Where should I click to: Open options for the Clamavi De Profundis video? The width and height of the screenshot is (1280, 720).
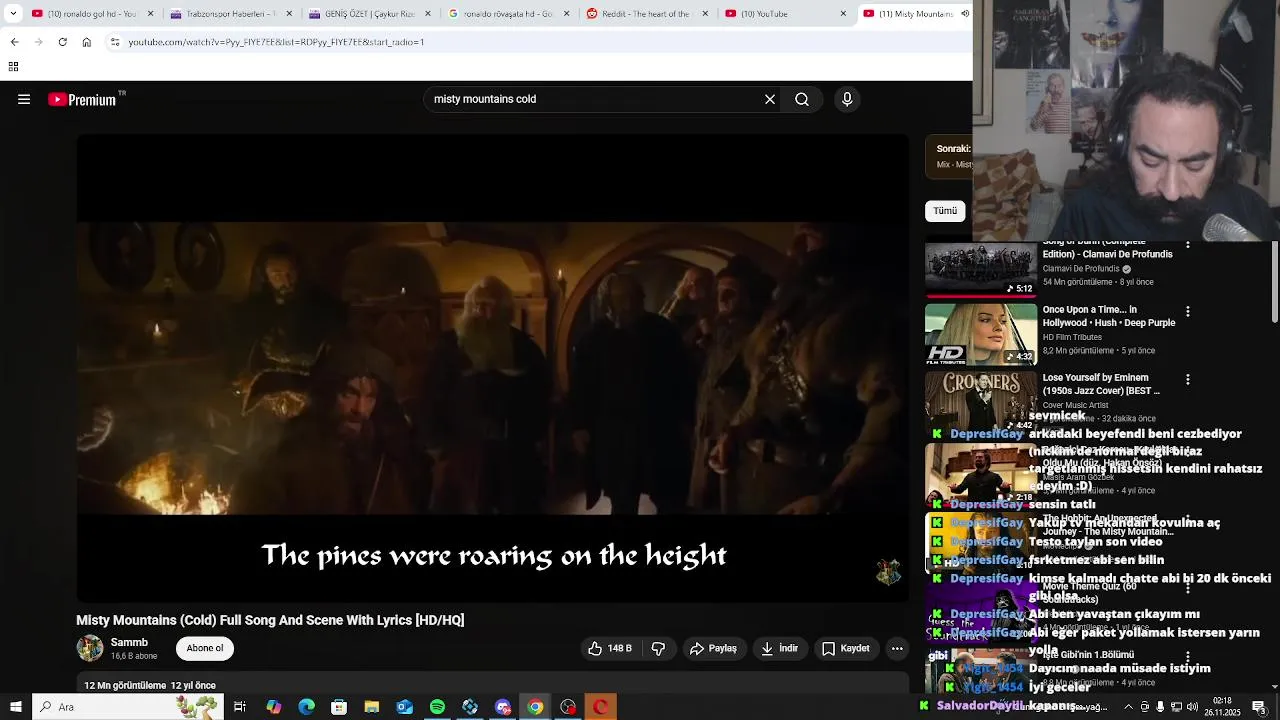1188,246
